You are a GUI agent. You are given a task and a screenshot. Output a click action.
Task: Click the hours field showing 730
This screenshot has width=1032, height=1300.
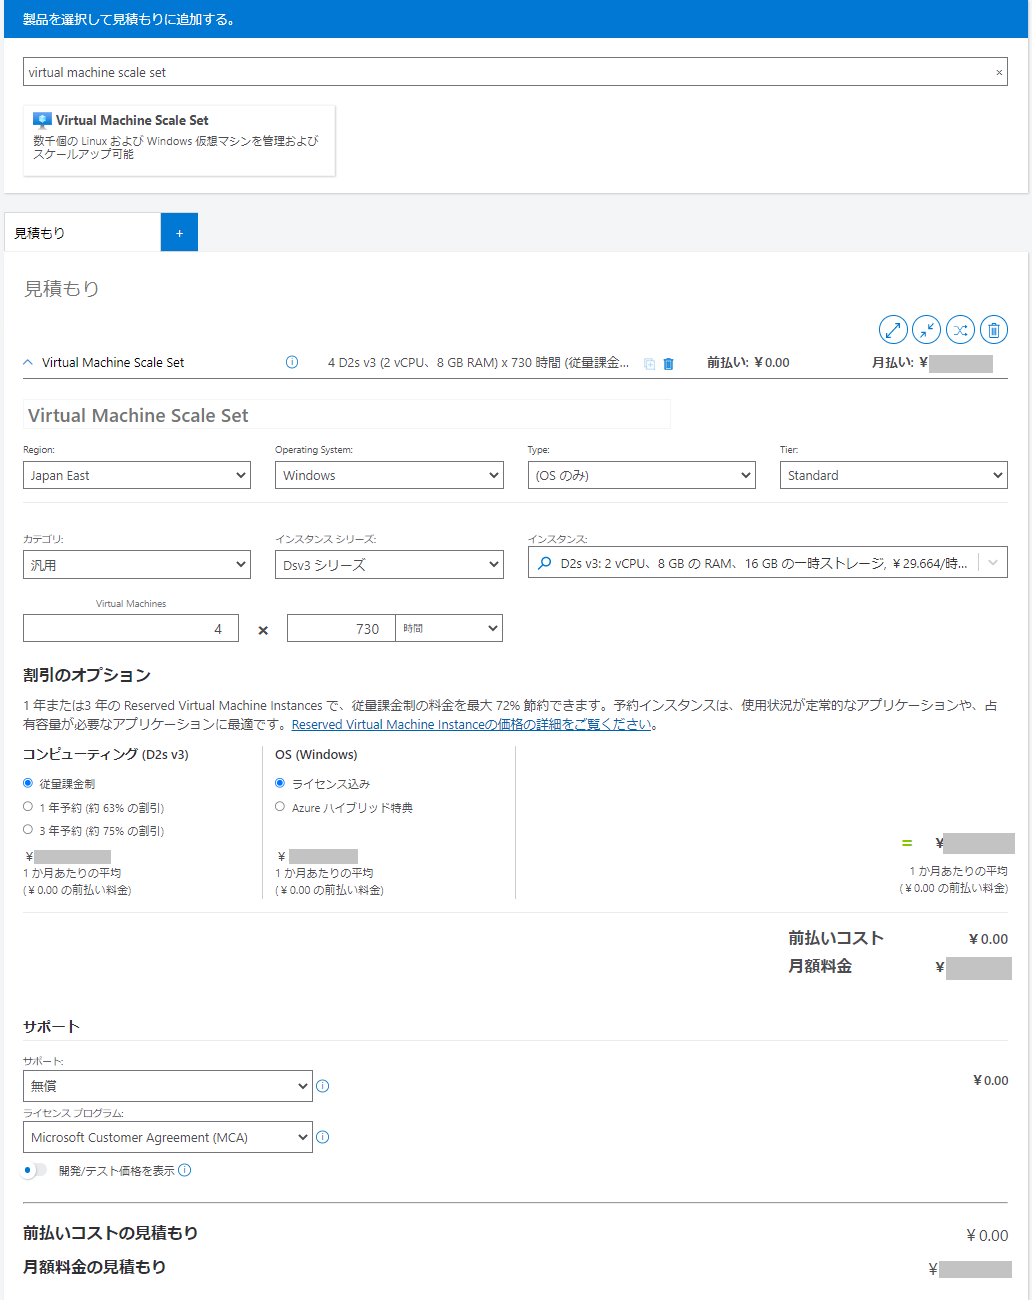[x=341, y=628]
